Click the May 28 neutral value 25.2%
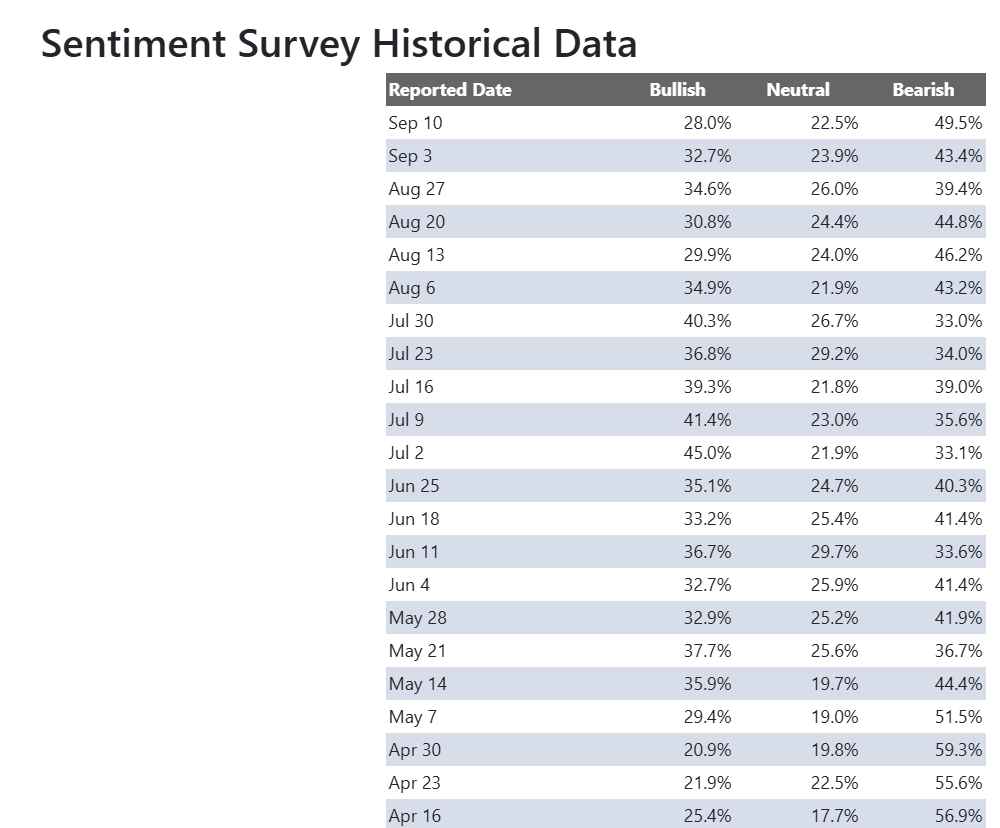Screen dimensions: 1000x828 coord(834,618)
